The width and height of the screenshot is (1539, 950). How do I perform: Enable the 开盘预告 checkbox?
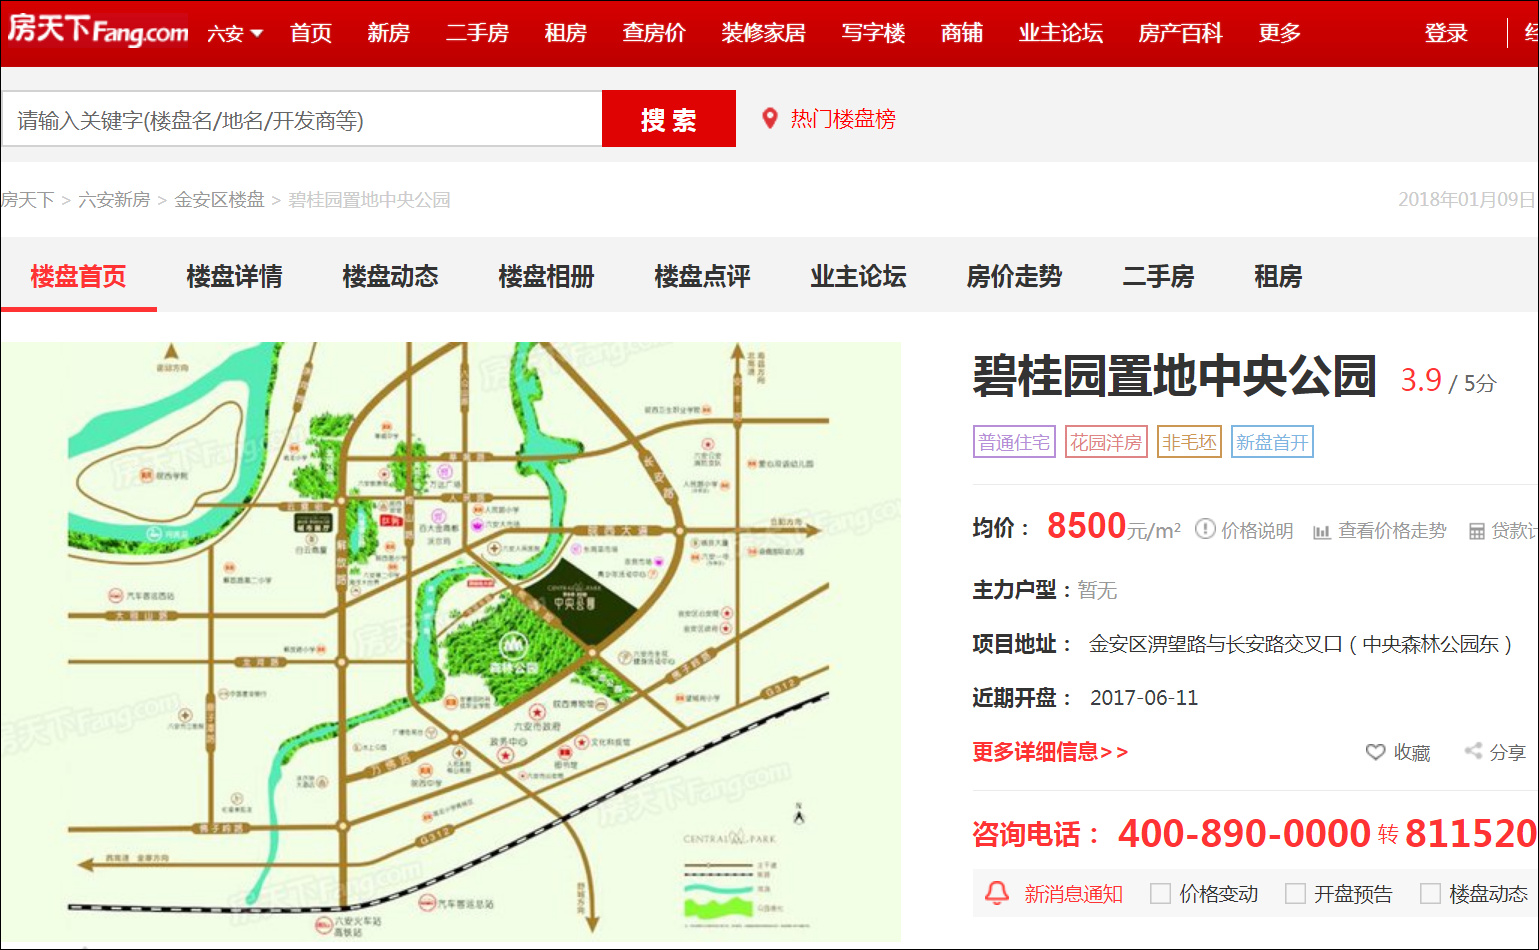point(1295,894)
